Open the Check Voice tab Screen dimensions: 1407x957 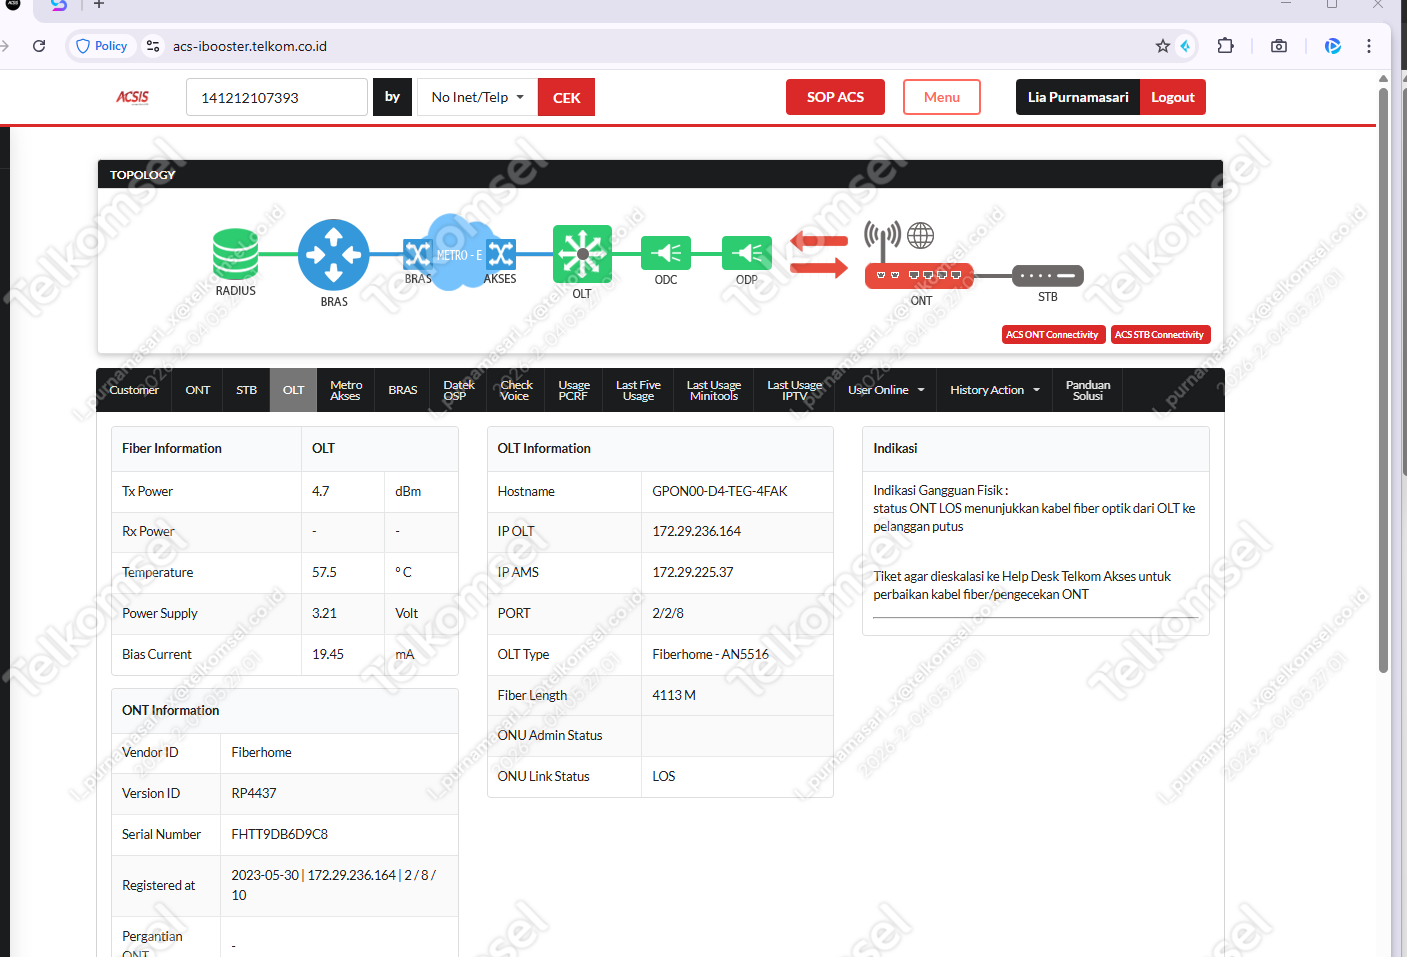[x=516, y=390]
